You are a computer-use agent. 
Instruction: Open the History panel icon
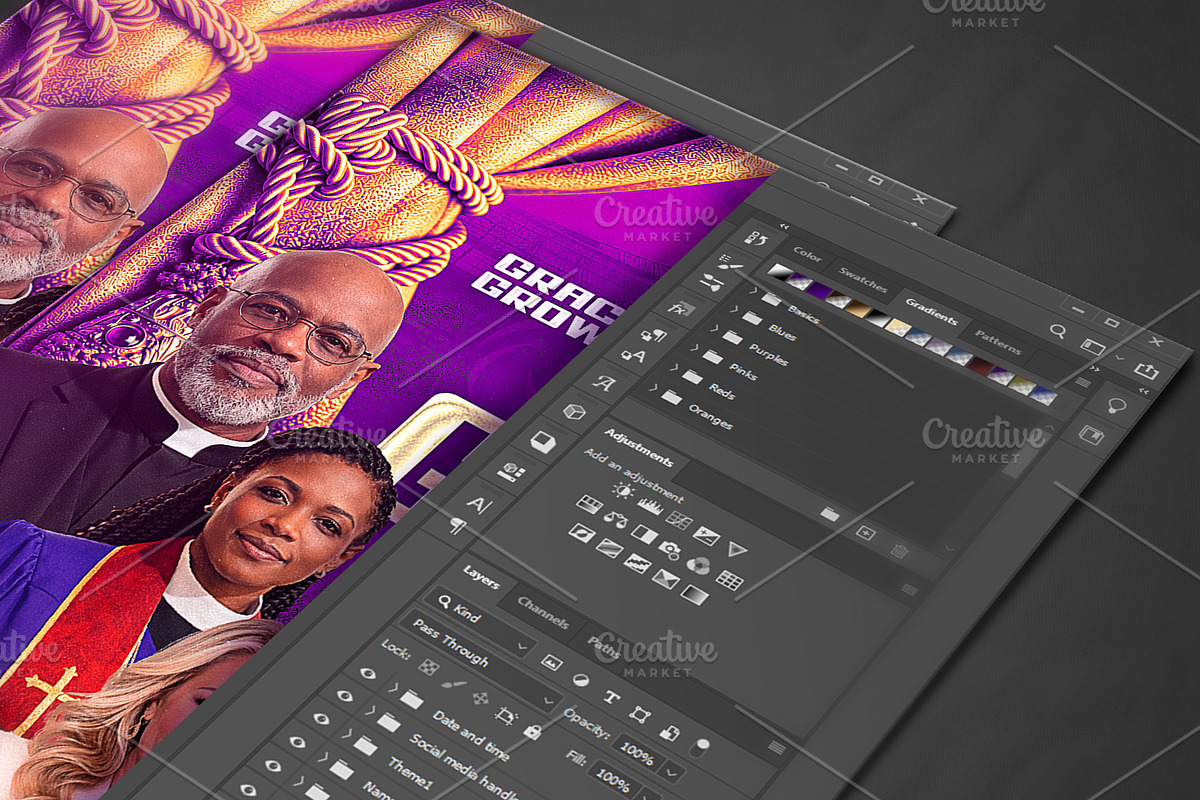(x=757, y=239)
